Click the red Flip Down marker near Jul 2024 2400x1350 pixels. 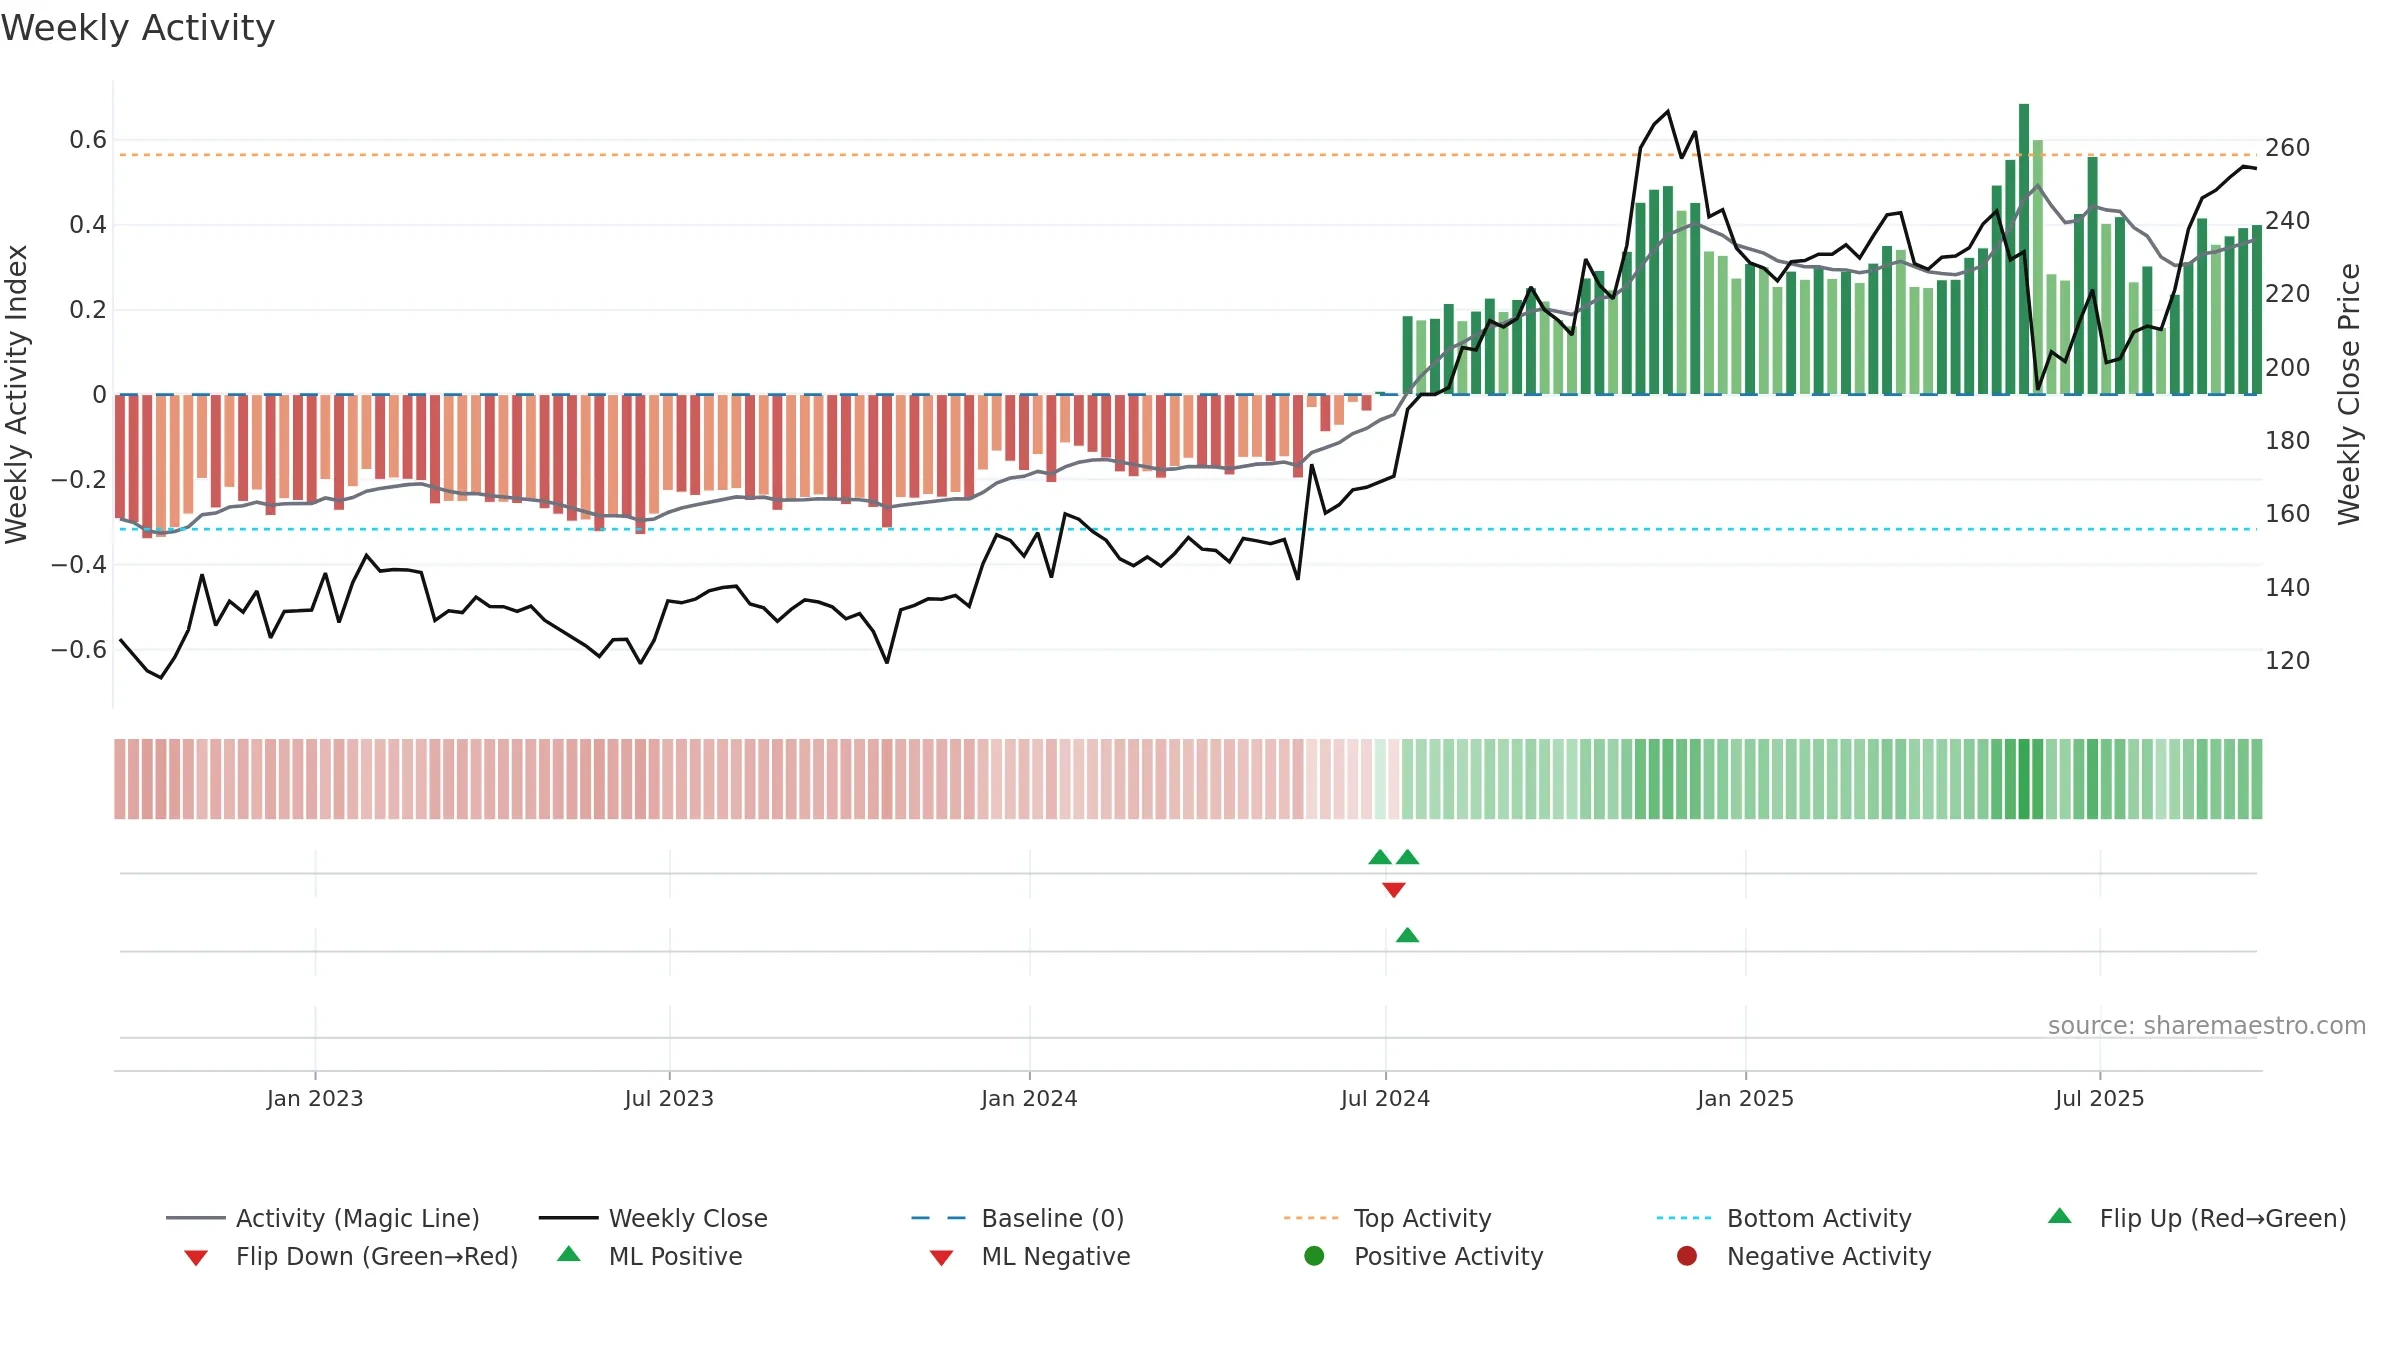1394,890
